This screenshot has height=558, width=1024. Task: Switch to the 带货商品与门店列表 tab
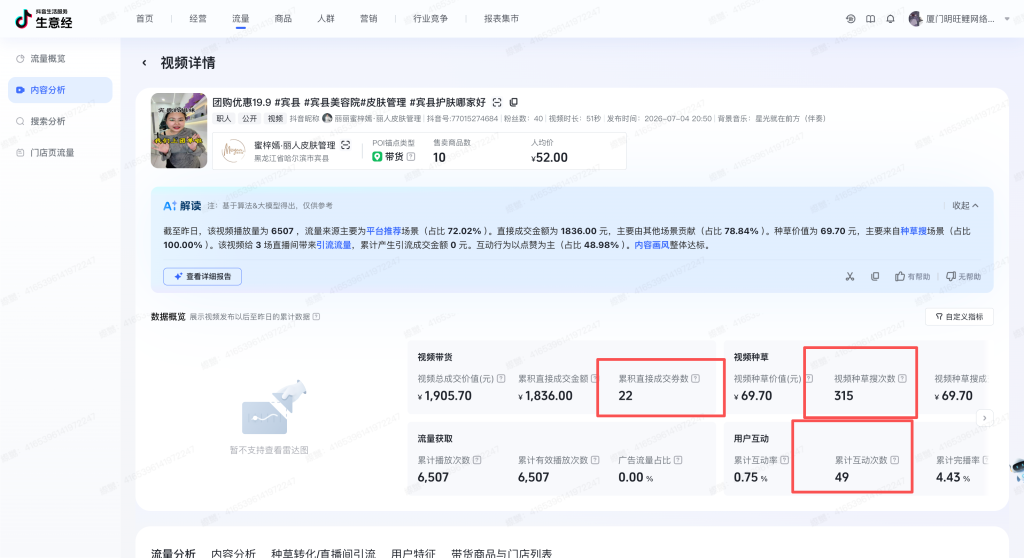pos(502,553)
